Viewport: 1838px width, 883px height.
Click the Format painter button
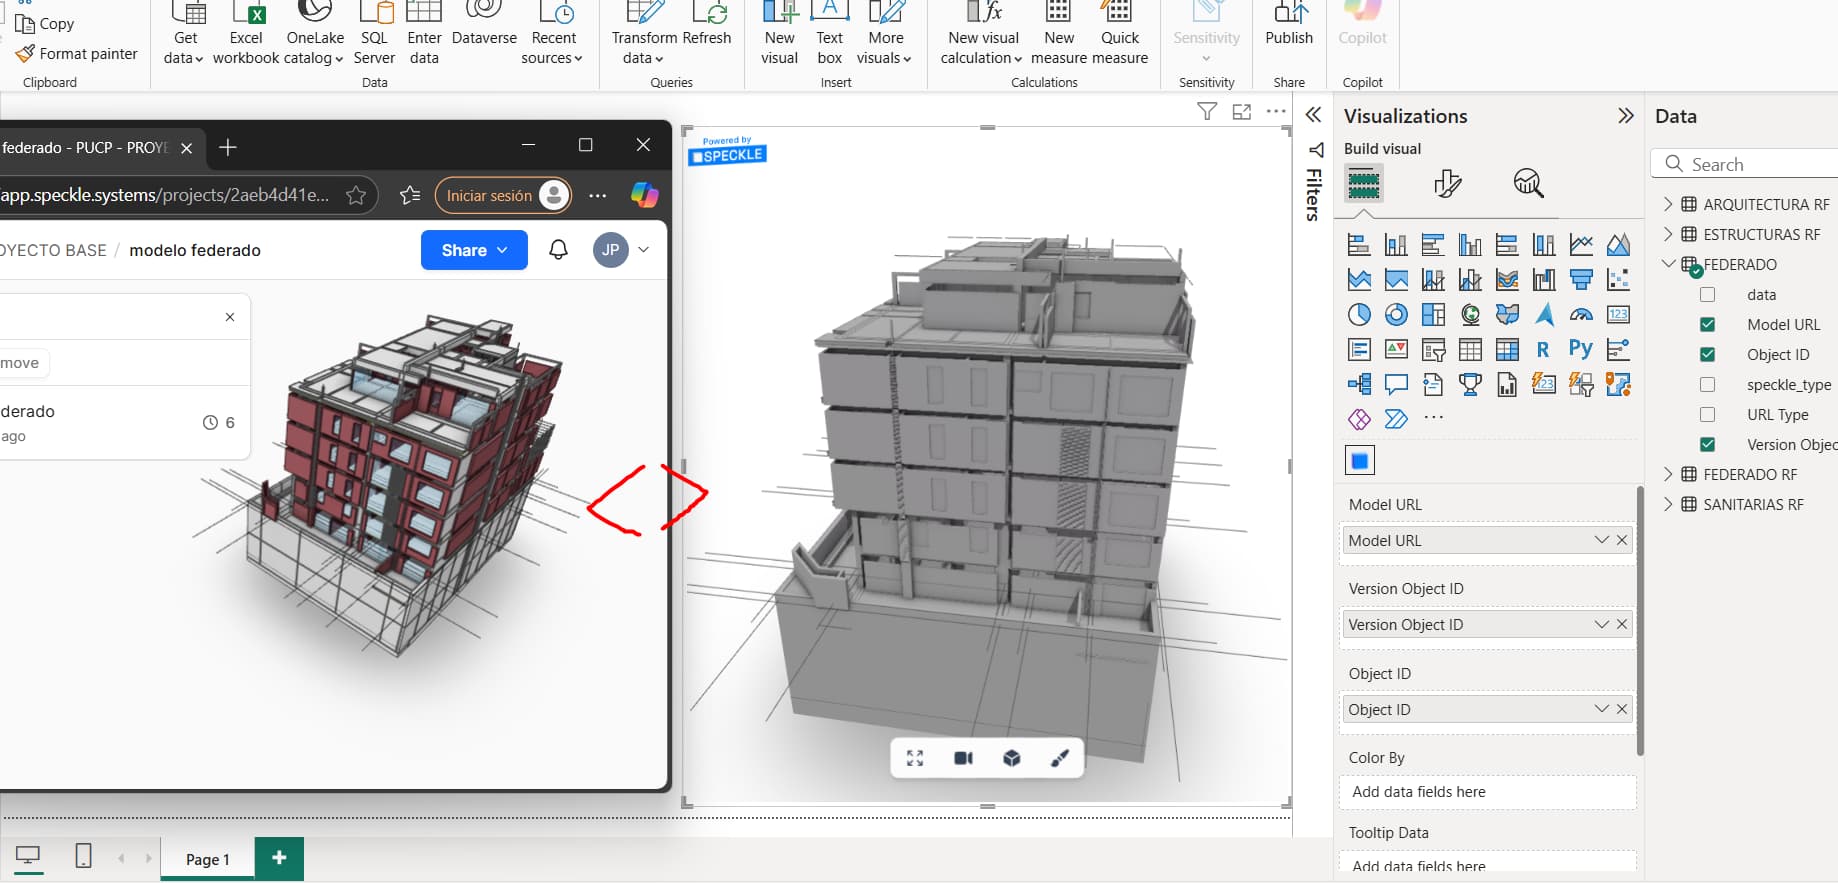[78, 54]
